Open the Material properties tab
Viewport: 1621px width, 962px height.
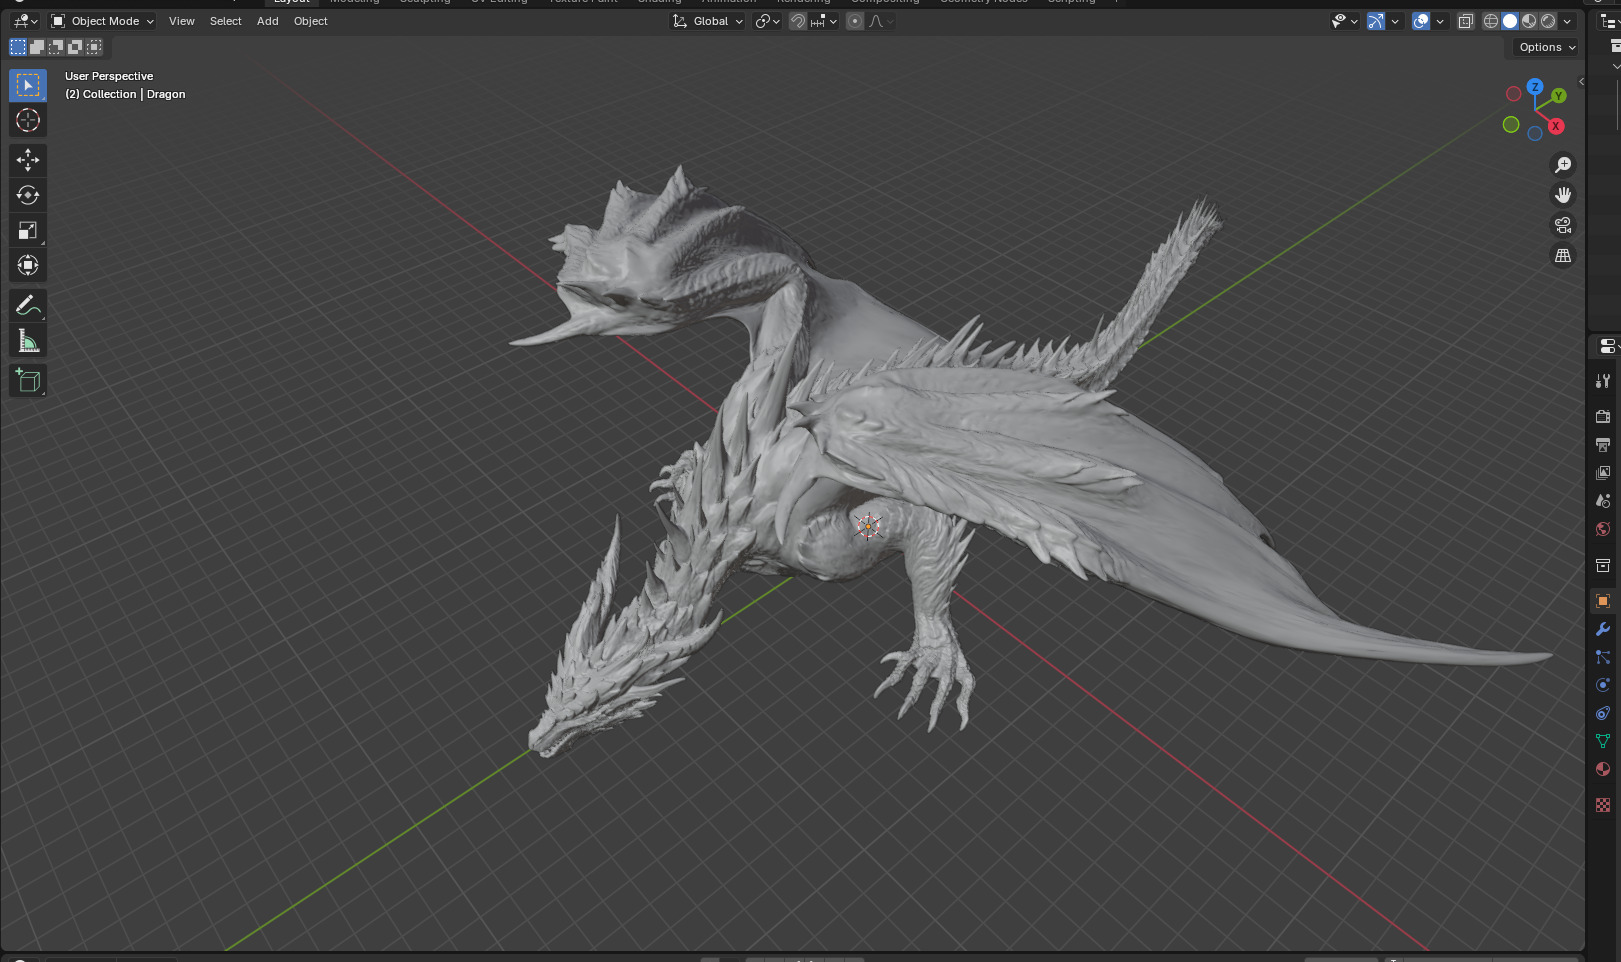(1603, 769)
